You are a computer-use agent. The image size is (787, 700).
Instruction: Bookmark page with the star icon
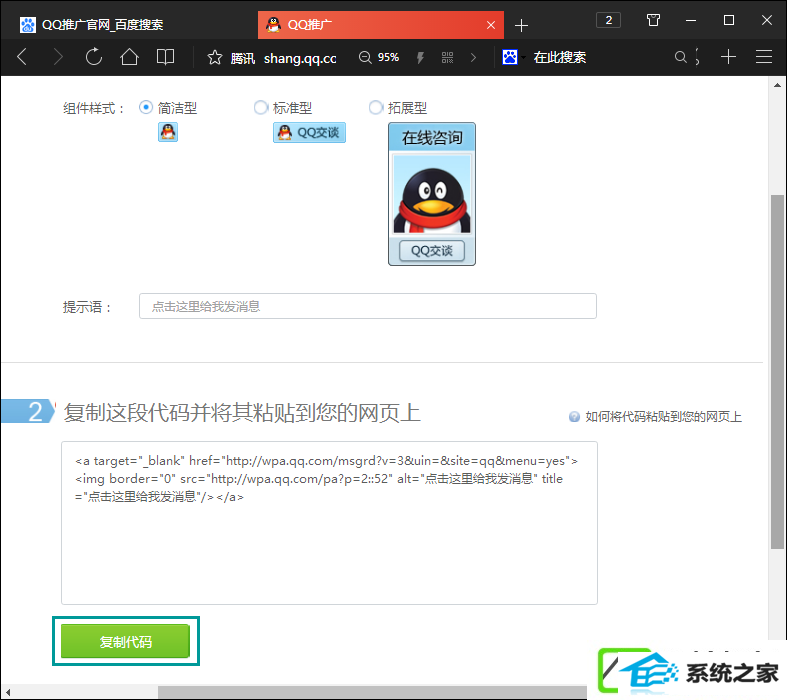pos(214,57)
